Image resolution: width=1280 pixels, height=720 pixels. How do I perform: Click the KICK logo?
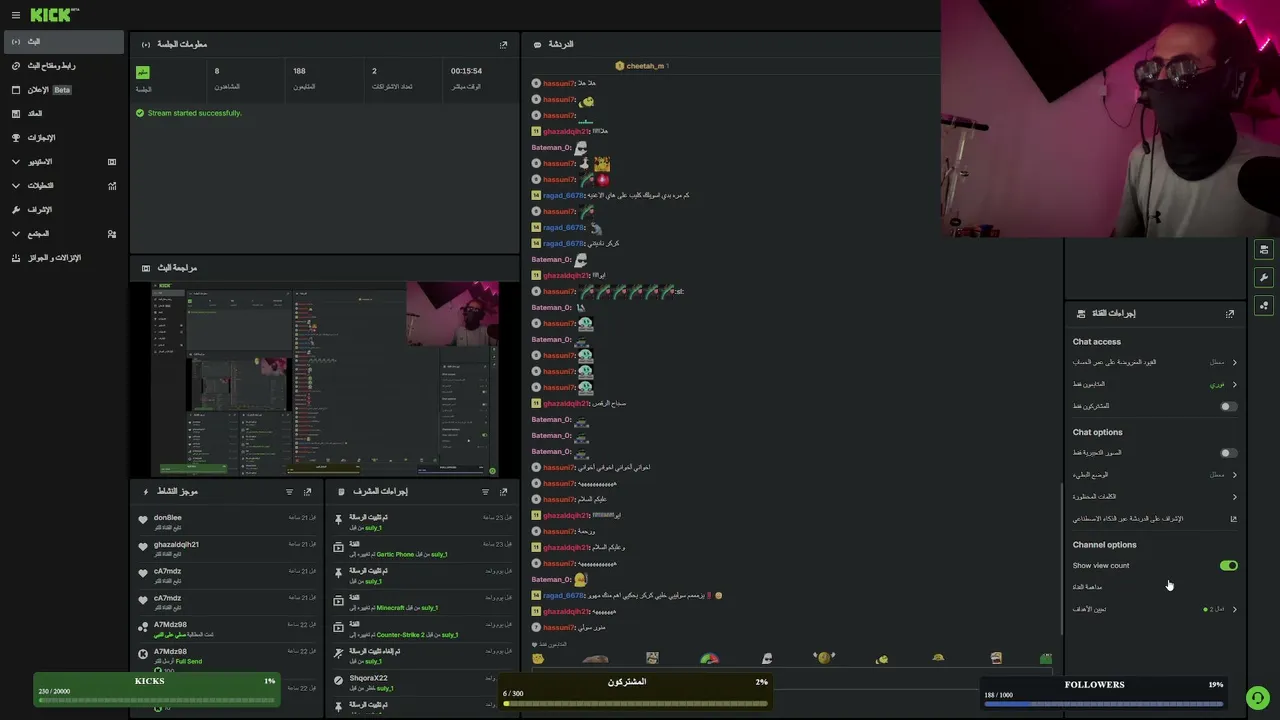pyautogui.click(x=52, y=15)
